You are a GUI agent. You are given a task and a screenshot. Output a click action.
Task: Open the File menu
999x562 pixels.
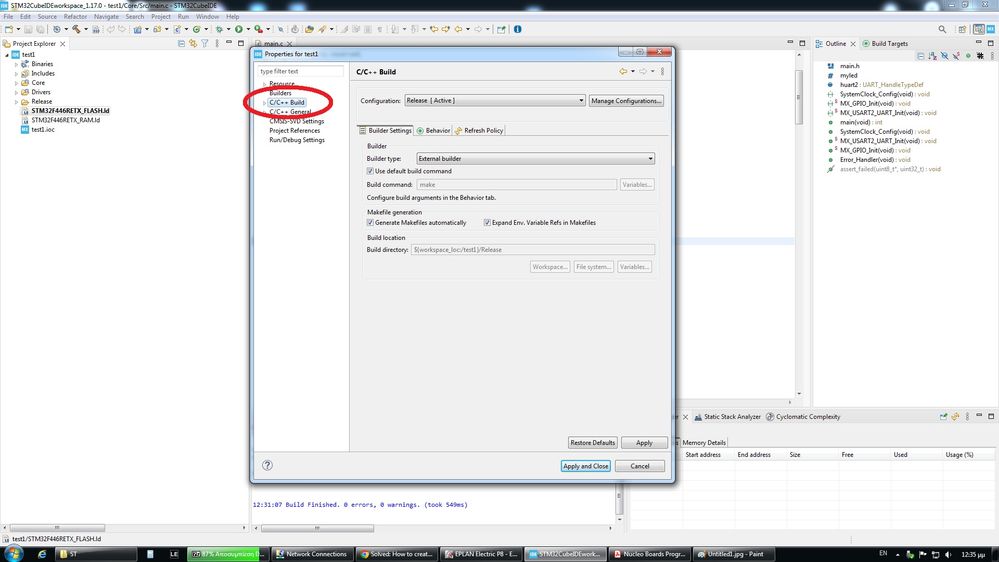pyautogui.click(x=8, y=17)
